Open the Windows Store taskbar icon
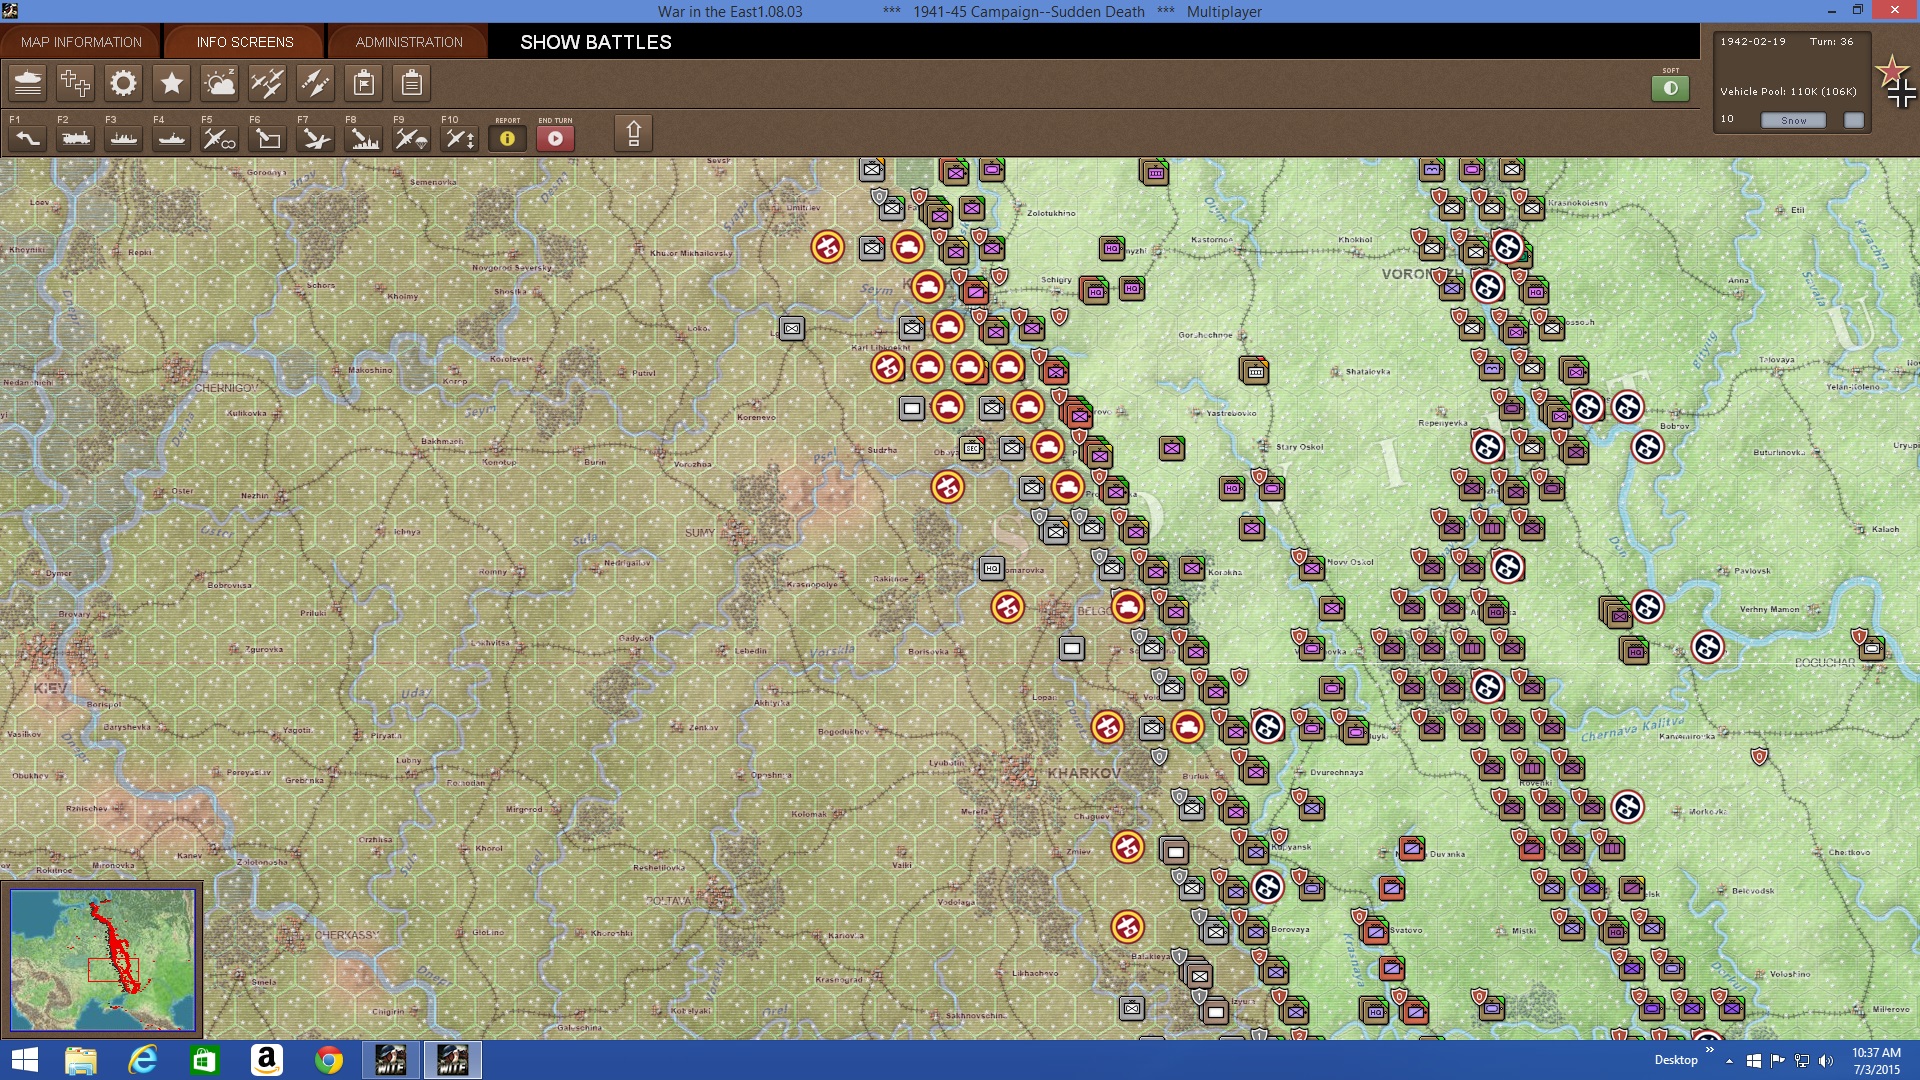The height and width of the screenshot is (1080, 1920). (205, 1060)
